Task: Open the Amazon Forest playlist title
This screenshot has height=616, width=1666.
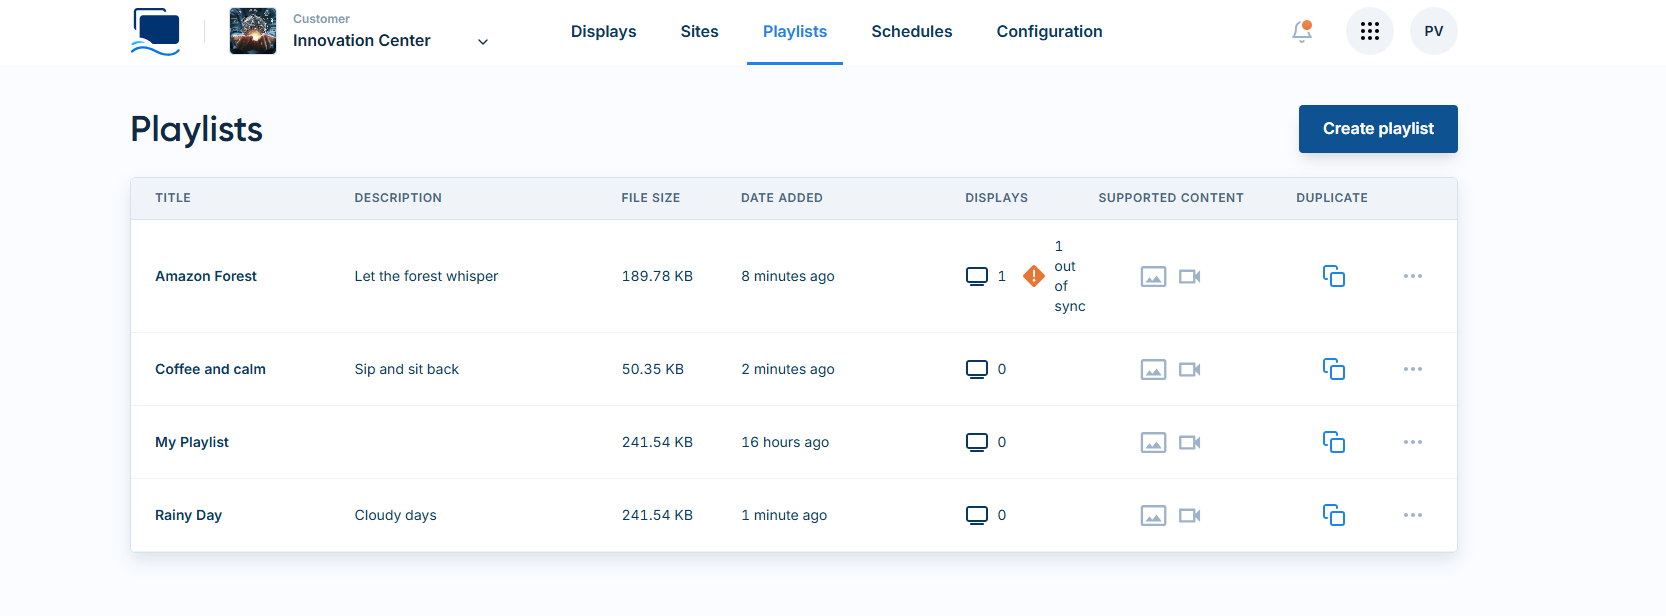Action: pyautogui.click(x=206, y=276)
